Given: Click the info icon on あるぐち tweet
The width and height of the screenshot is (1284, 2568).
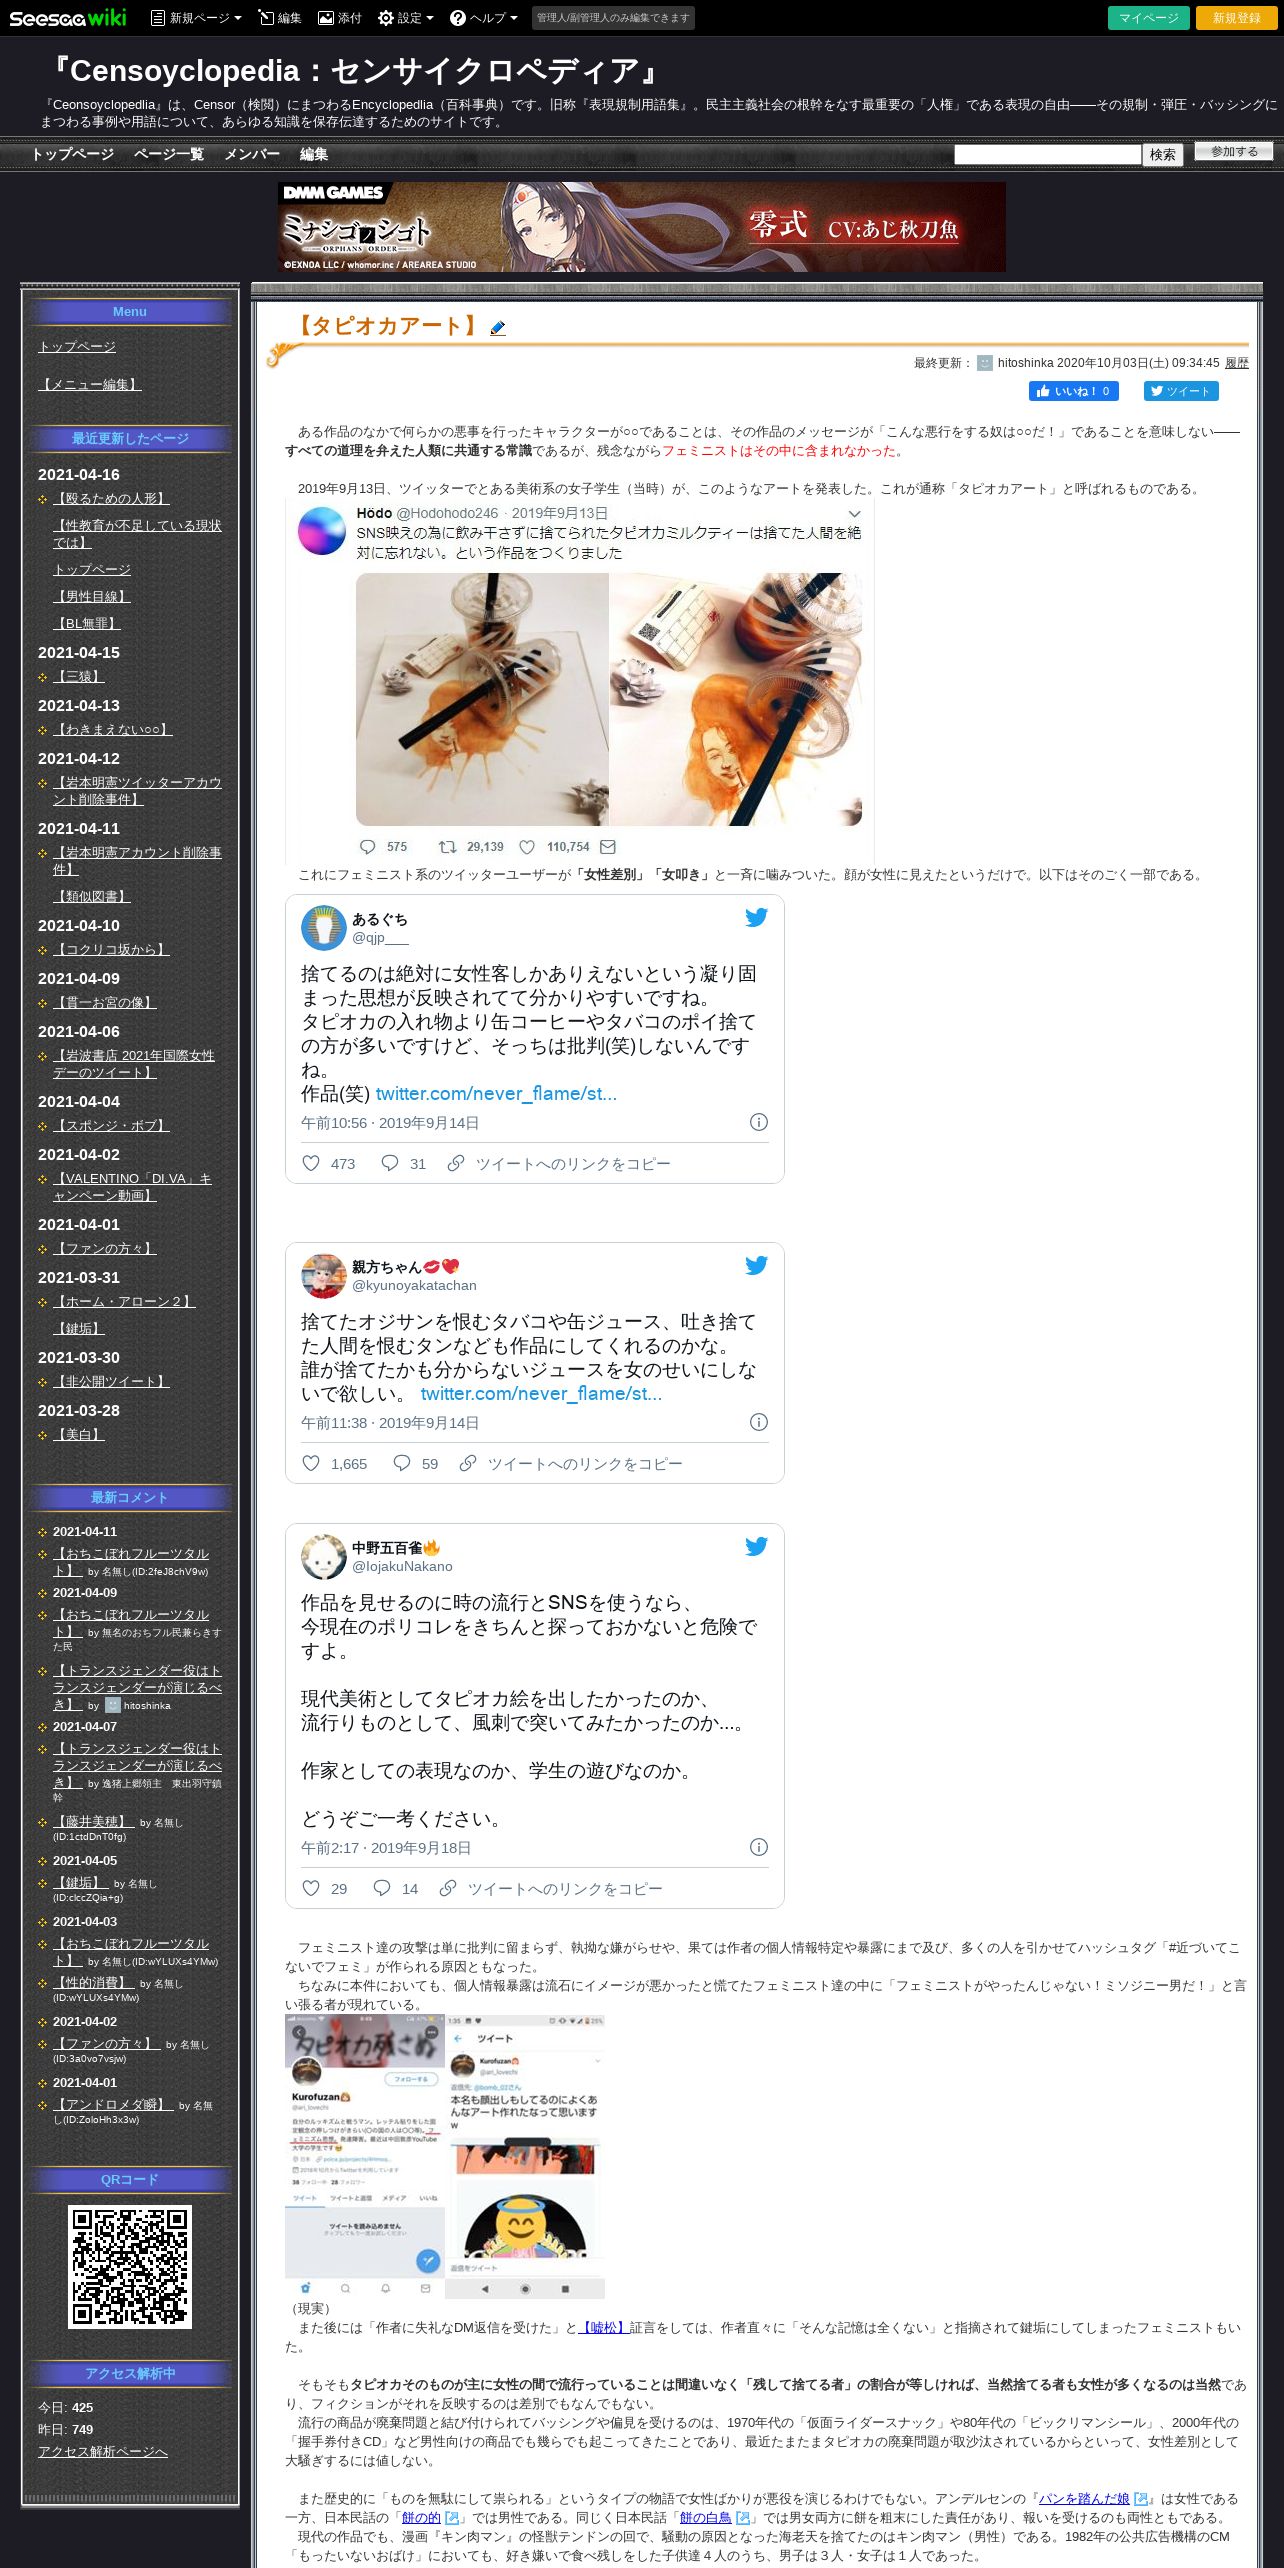Looking at the screenshot, I should tap(759, 1122).
